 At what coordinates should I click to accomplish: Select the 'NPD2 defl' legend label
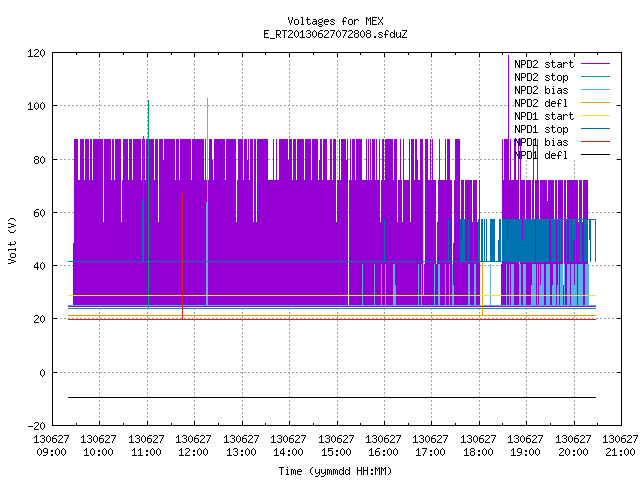point(541,103)
